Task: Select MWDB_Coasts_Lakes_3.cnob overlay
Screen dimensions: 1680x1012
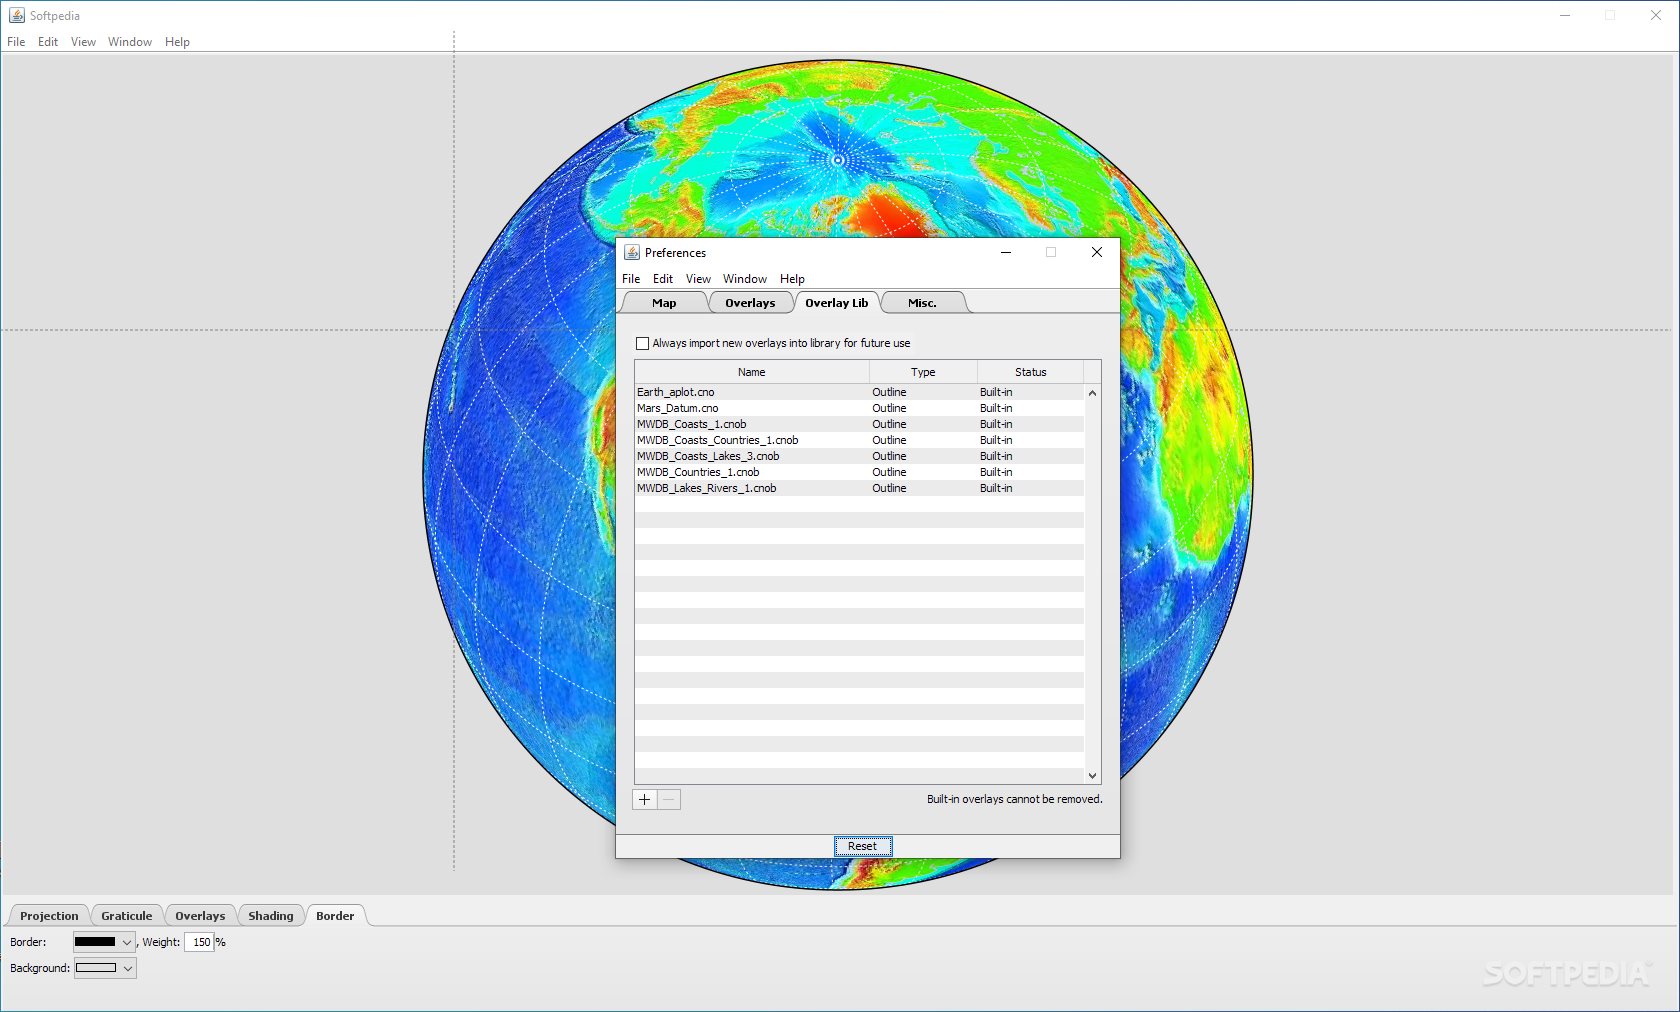Action: coord(859,456)
